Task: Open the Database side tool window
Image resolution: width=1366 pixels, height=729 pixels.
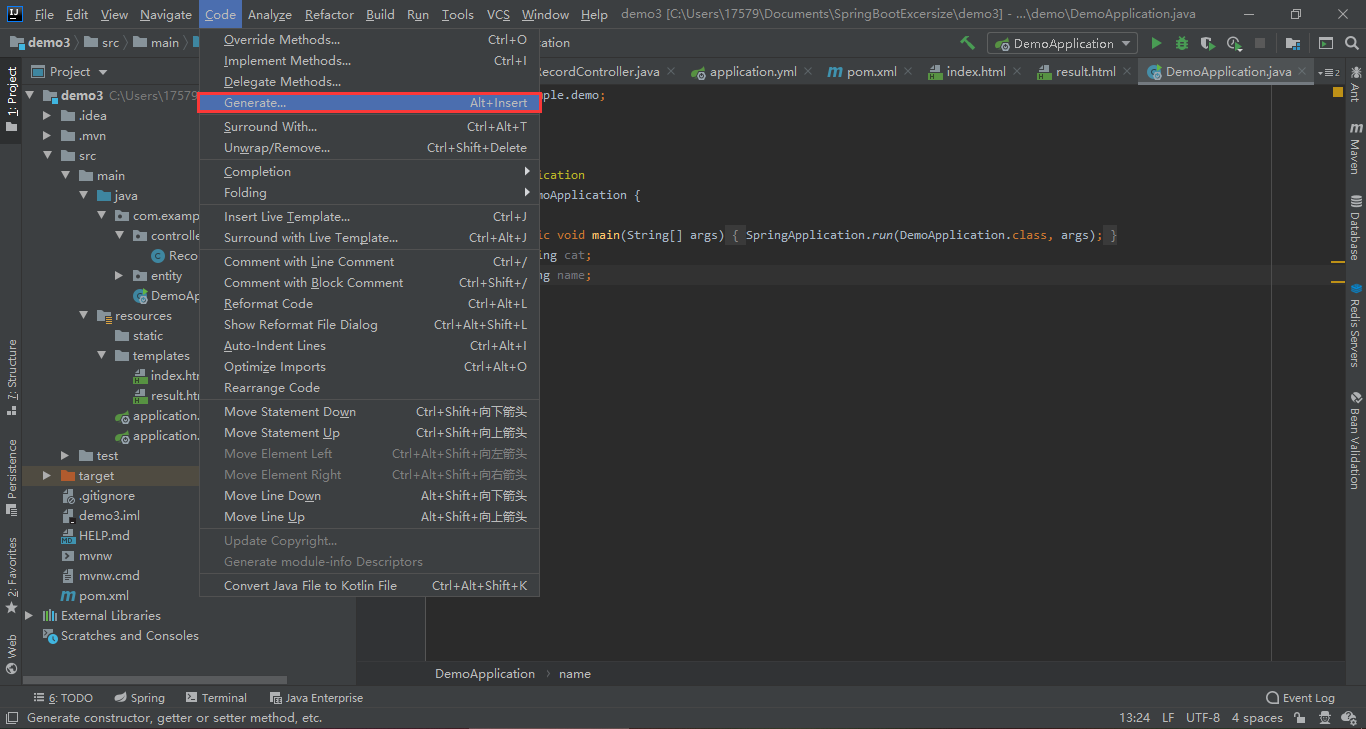Action: pyautogui.click(x=1355, y=227)
